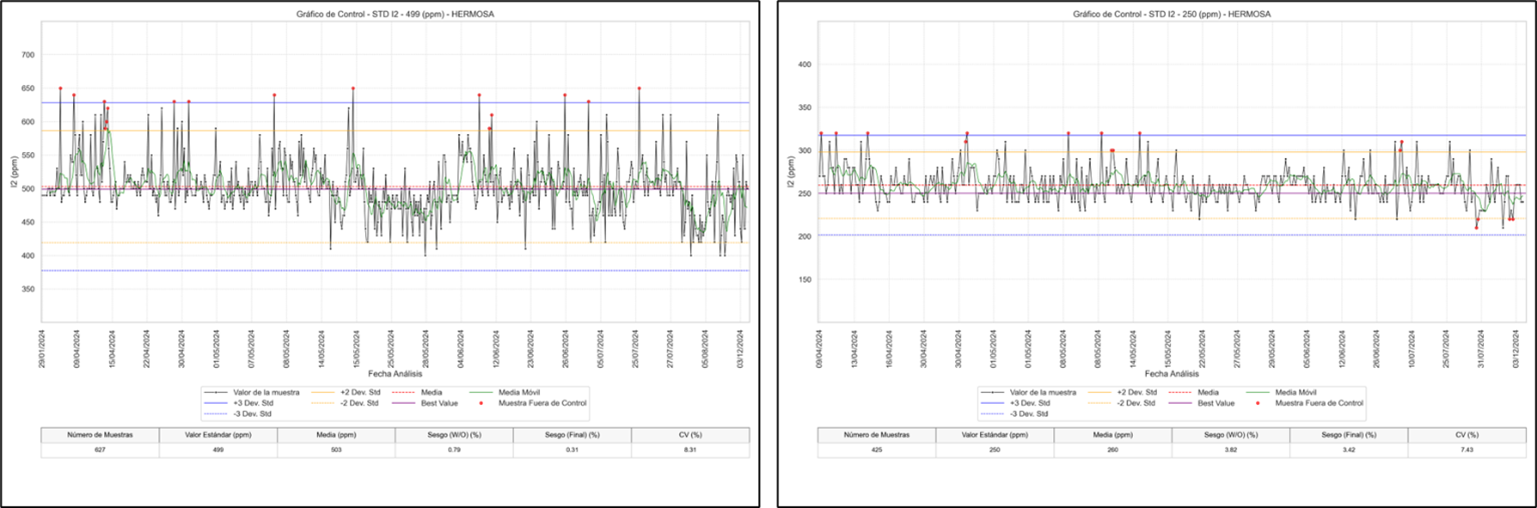Click 'Media (ppm)' header in right table
The width and height of the screenshot is (1537, 508).
pos(1113,435)
